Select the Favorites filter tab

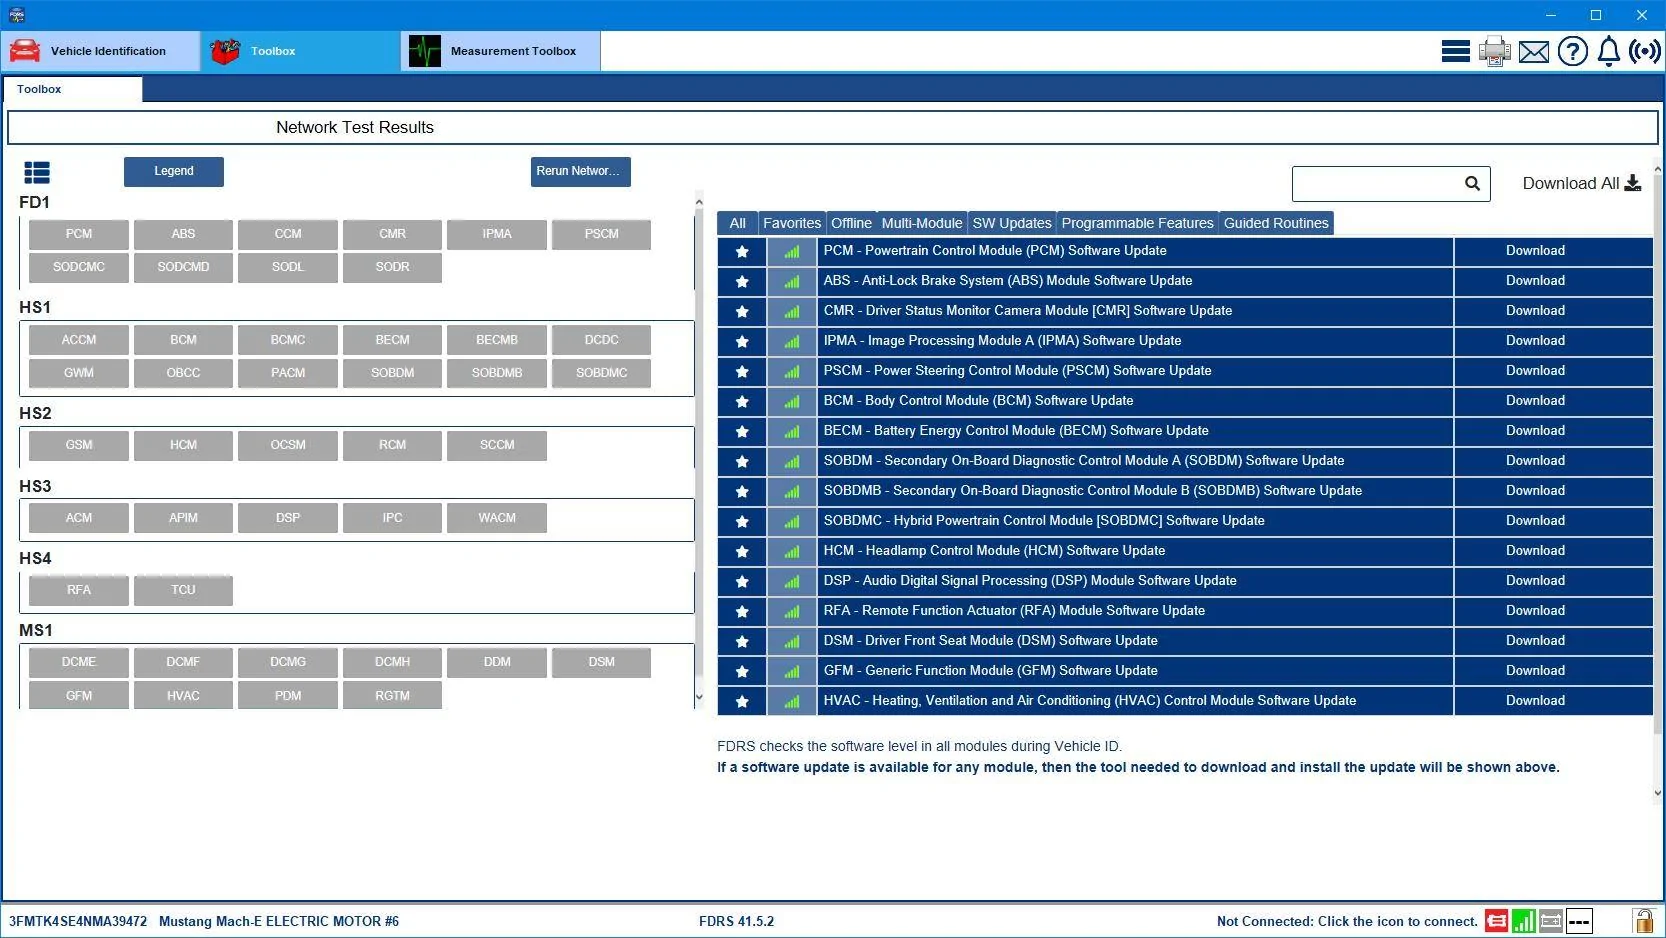click(792, 223)
